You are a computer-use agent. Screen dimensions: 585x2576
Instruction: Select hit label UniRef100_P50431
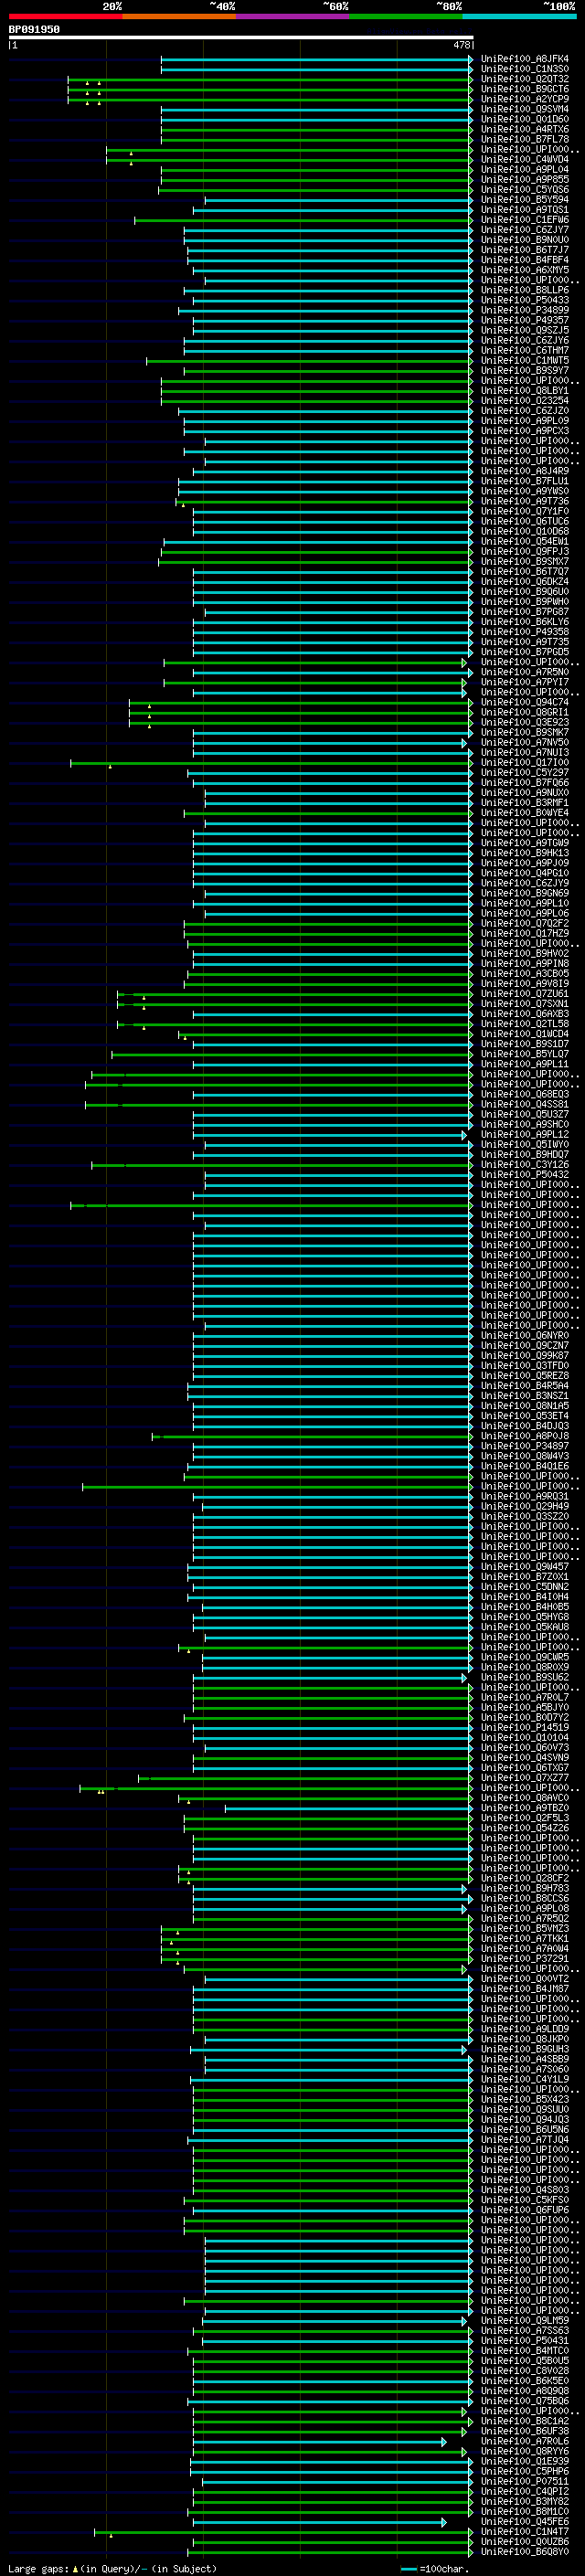click(525, 2340)
